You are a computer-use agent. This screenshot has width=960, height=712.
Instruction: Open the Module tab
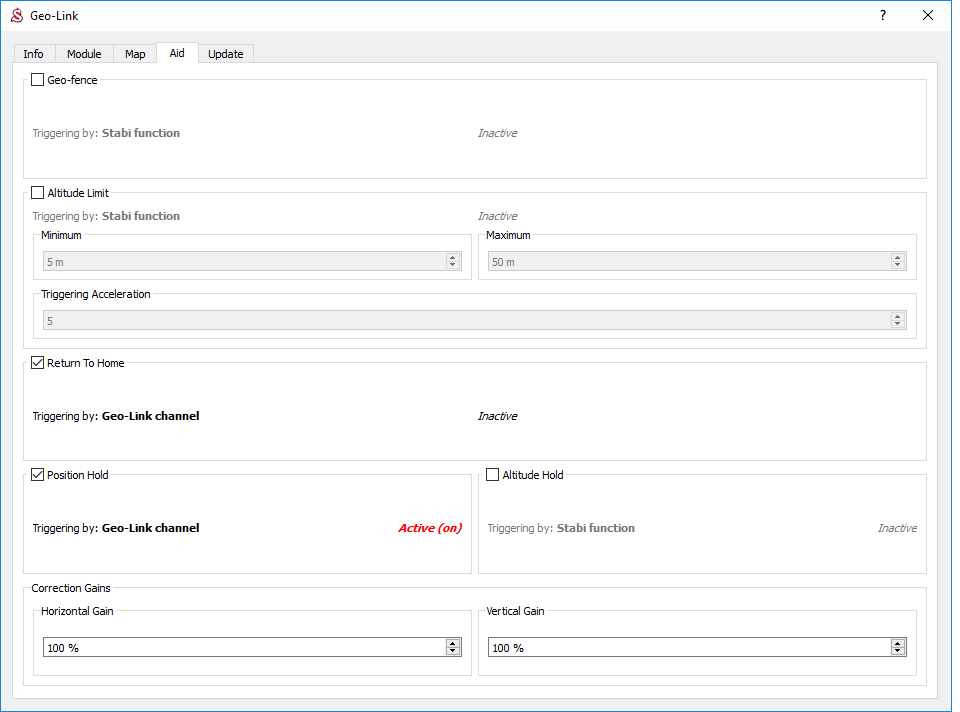pyautogui.click(x=84, y=54)
